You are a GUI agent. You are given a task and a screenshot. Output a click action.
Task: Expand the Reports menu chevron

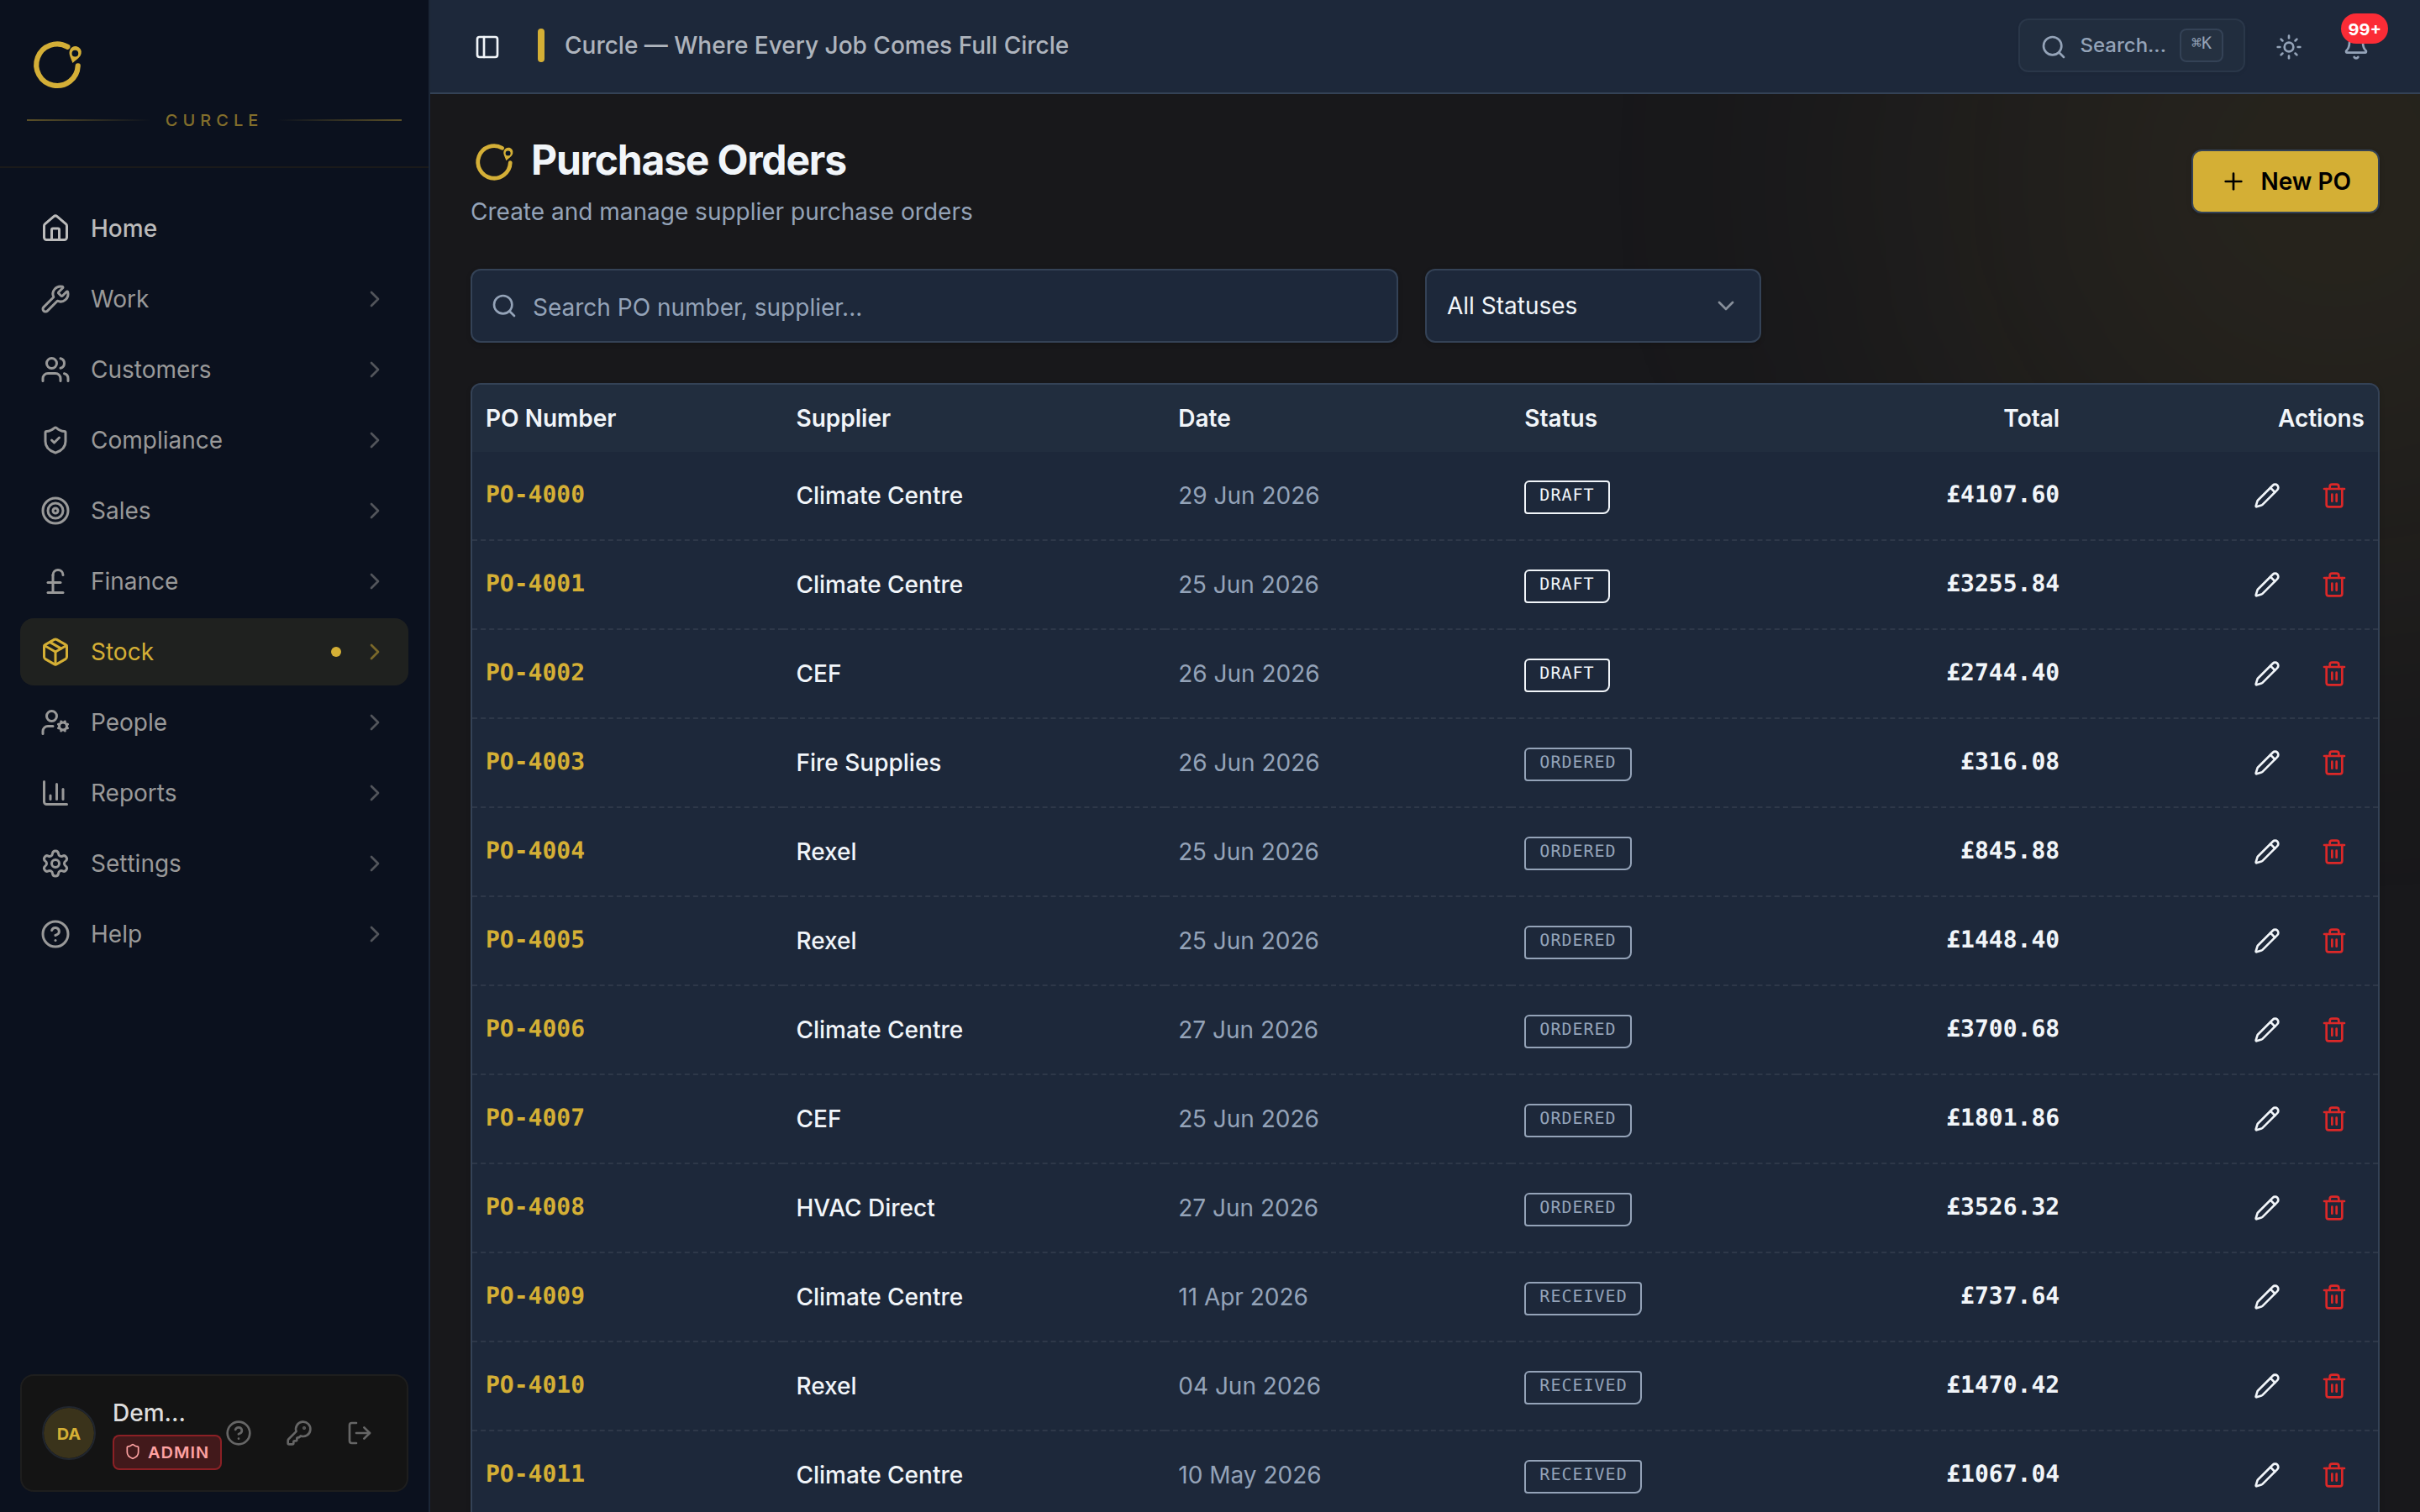click(x=374, y=793)
